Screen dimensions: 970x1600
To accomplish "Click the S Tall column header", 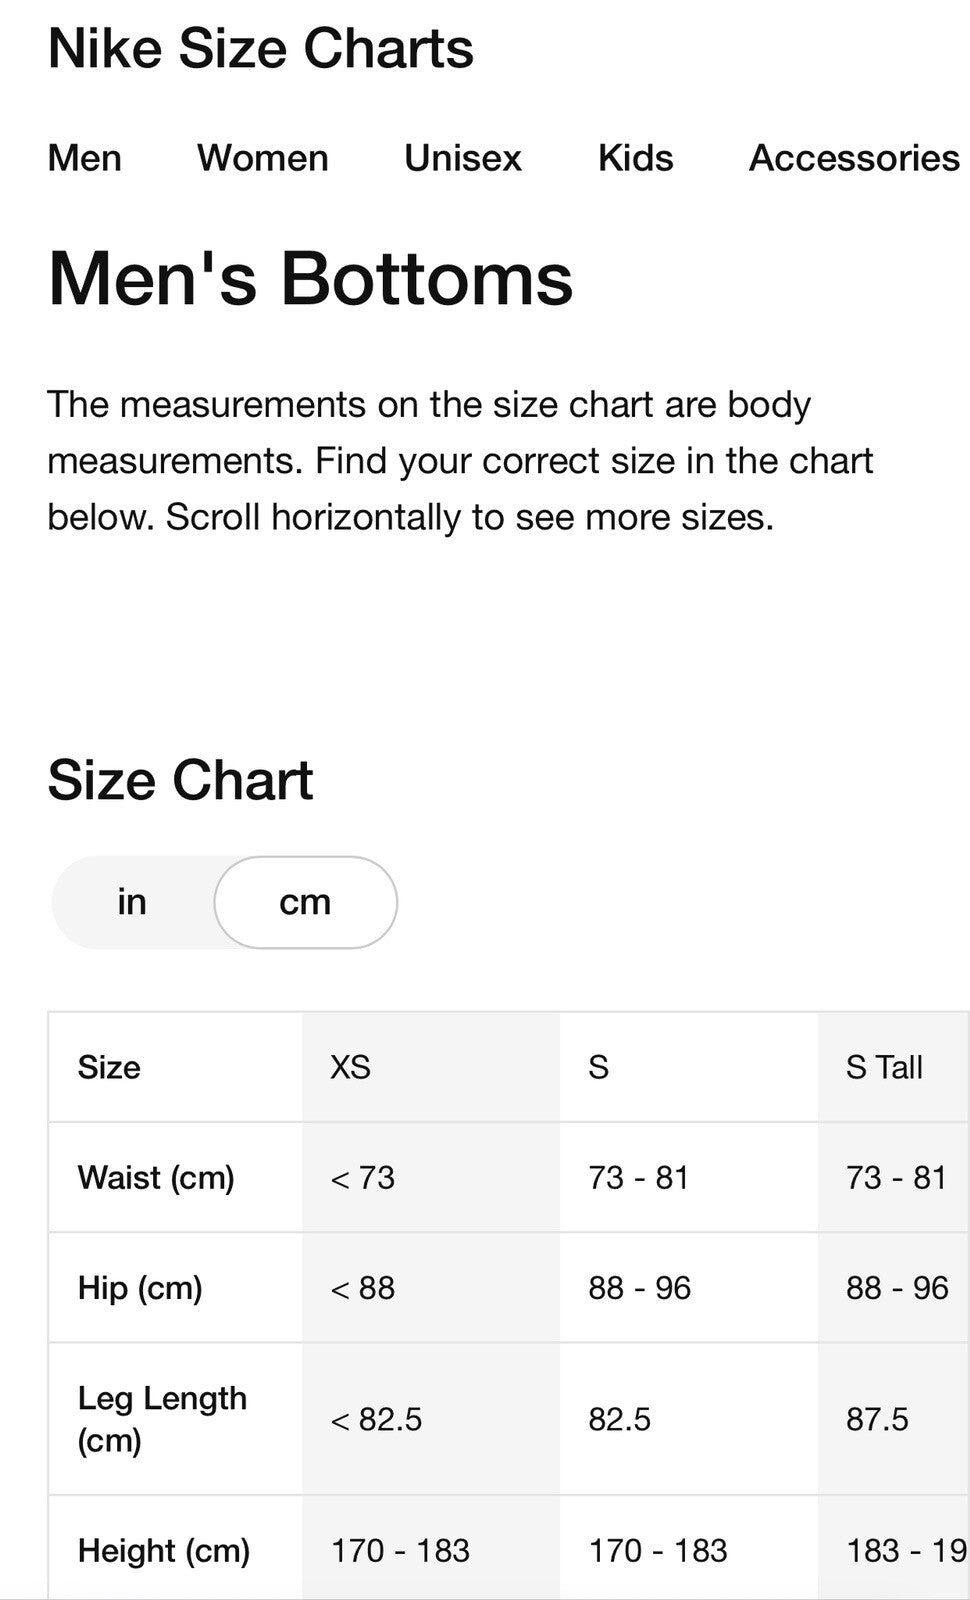I will [x=884, y=1067].
